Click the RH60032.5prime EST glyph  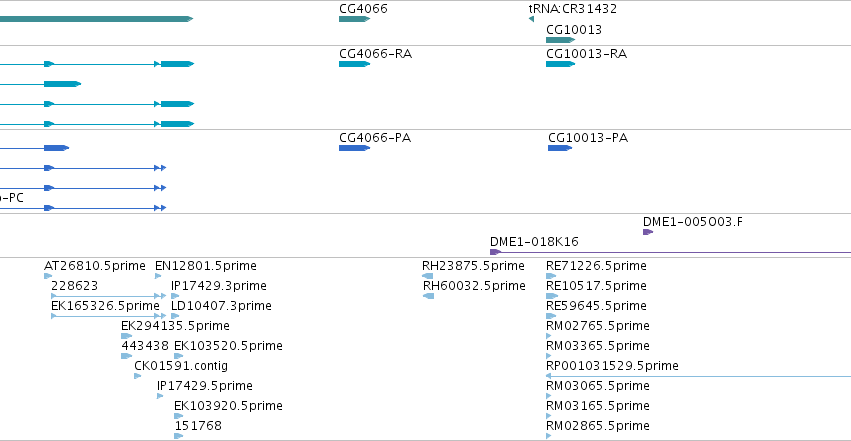pyautogui.click(x=428, y=296)
